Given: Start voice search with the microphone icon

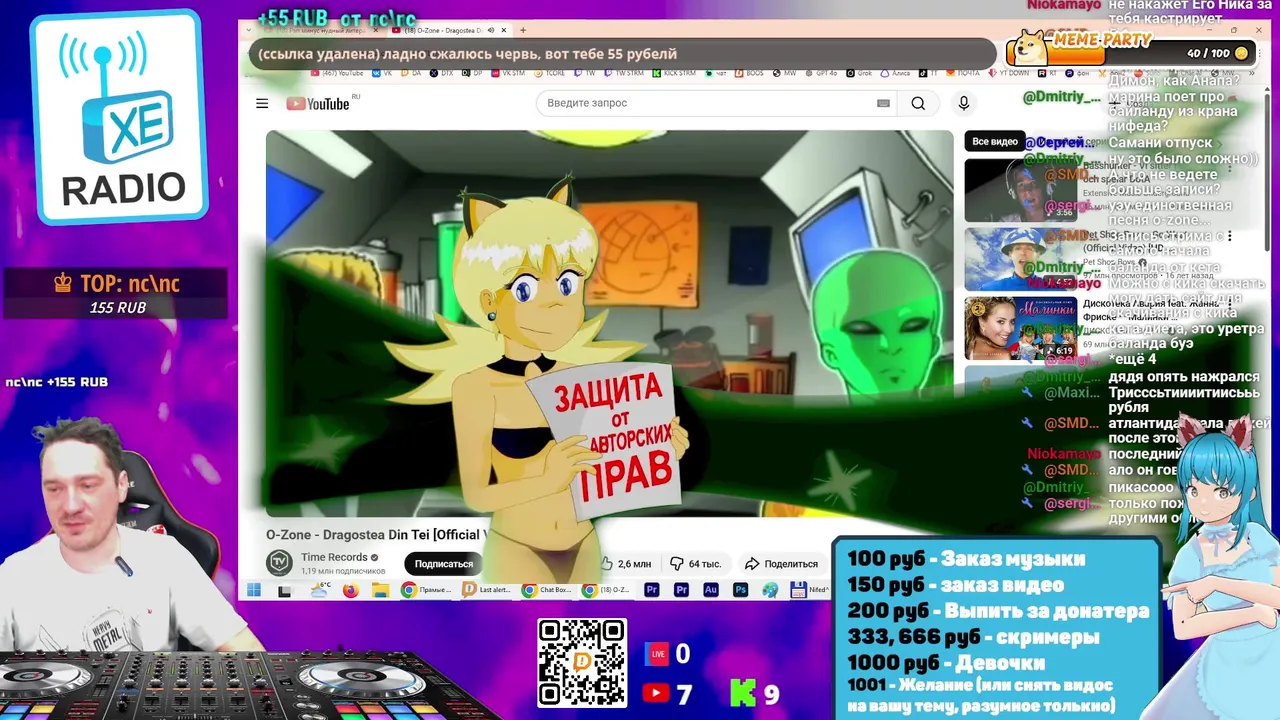Looking at the screenshot, I should click(x=964, y=103).
